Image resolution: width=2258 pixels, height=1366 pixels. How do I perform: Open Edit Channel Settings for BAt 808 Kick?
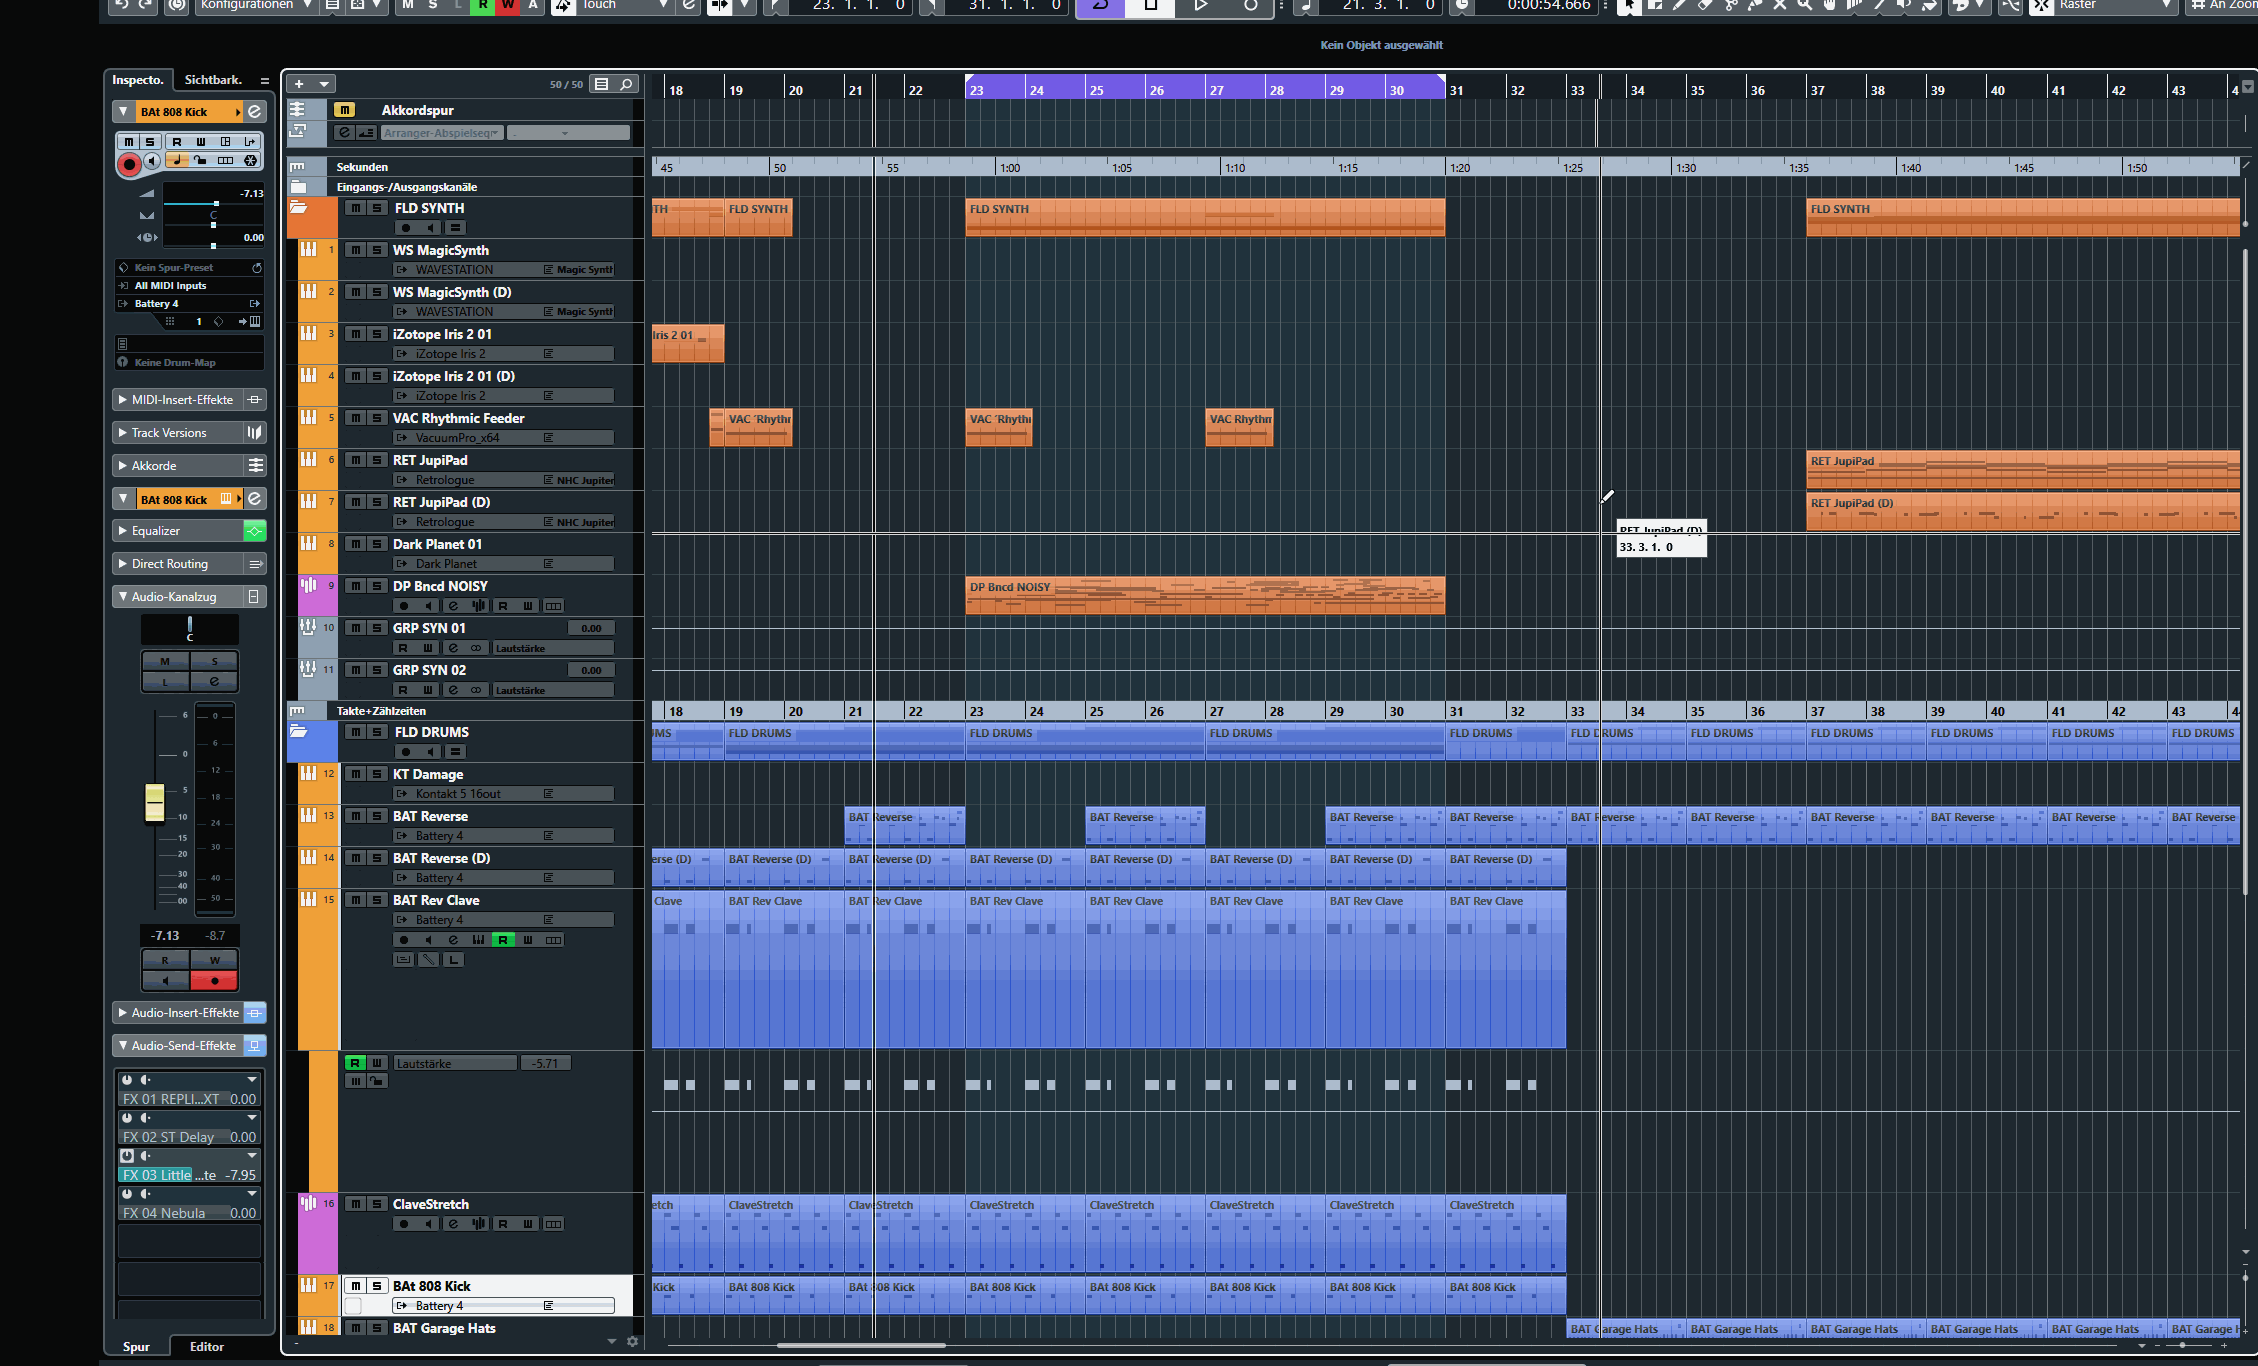(255, 112)
